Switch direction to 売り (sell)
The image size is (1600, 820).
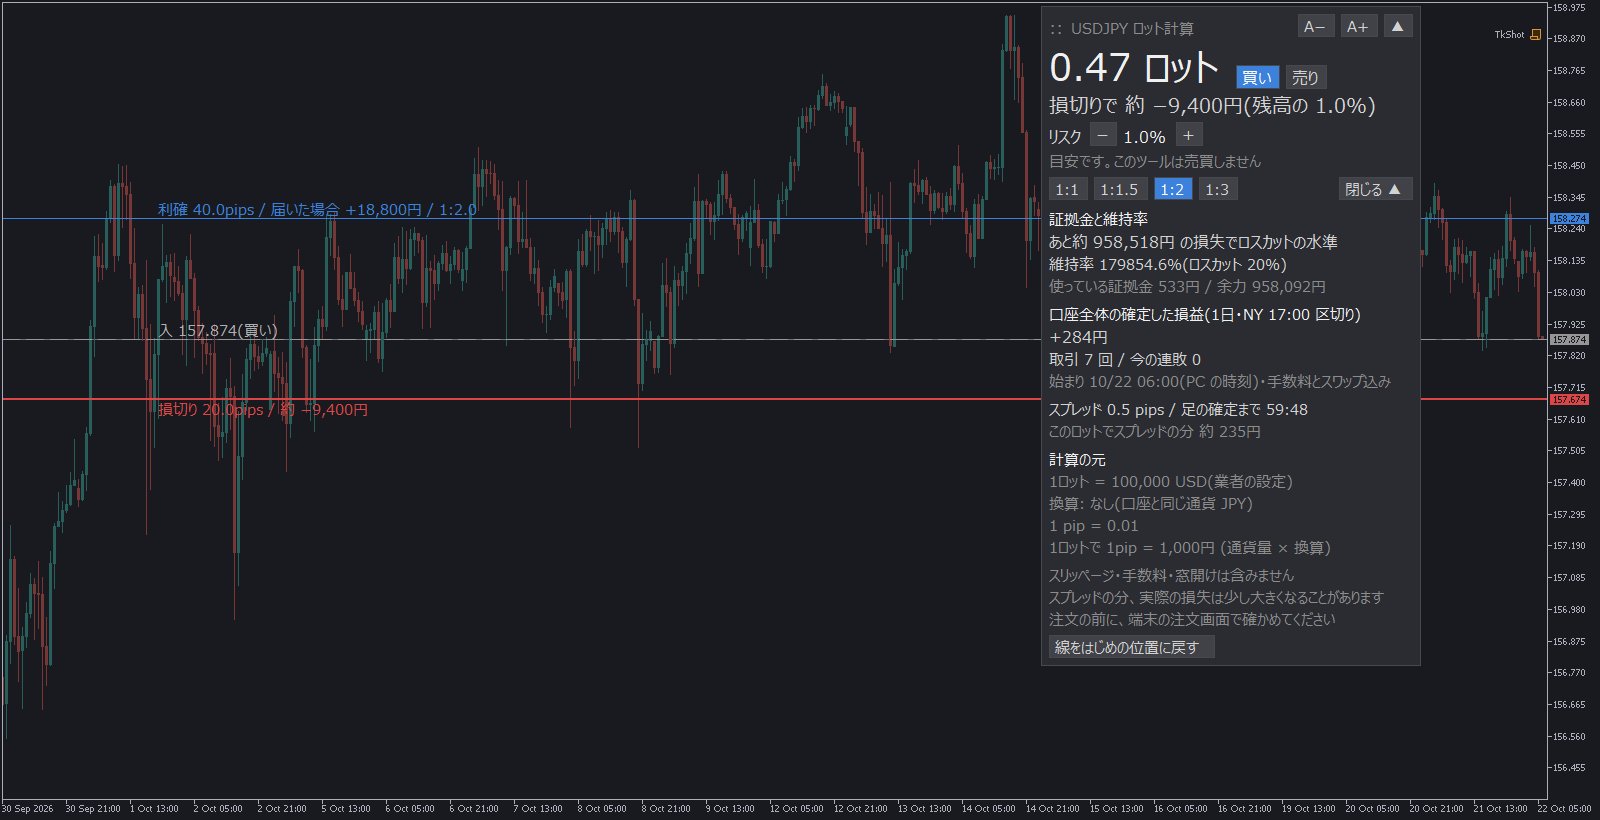1305,78
